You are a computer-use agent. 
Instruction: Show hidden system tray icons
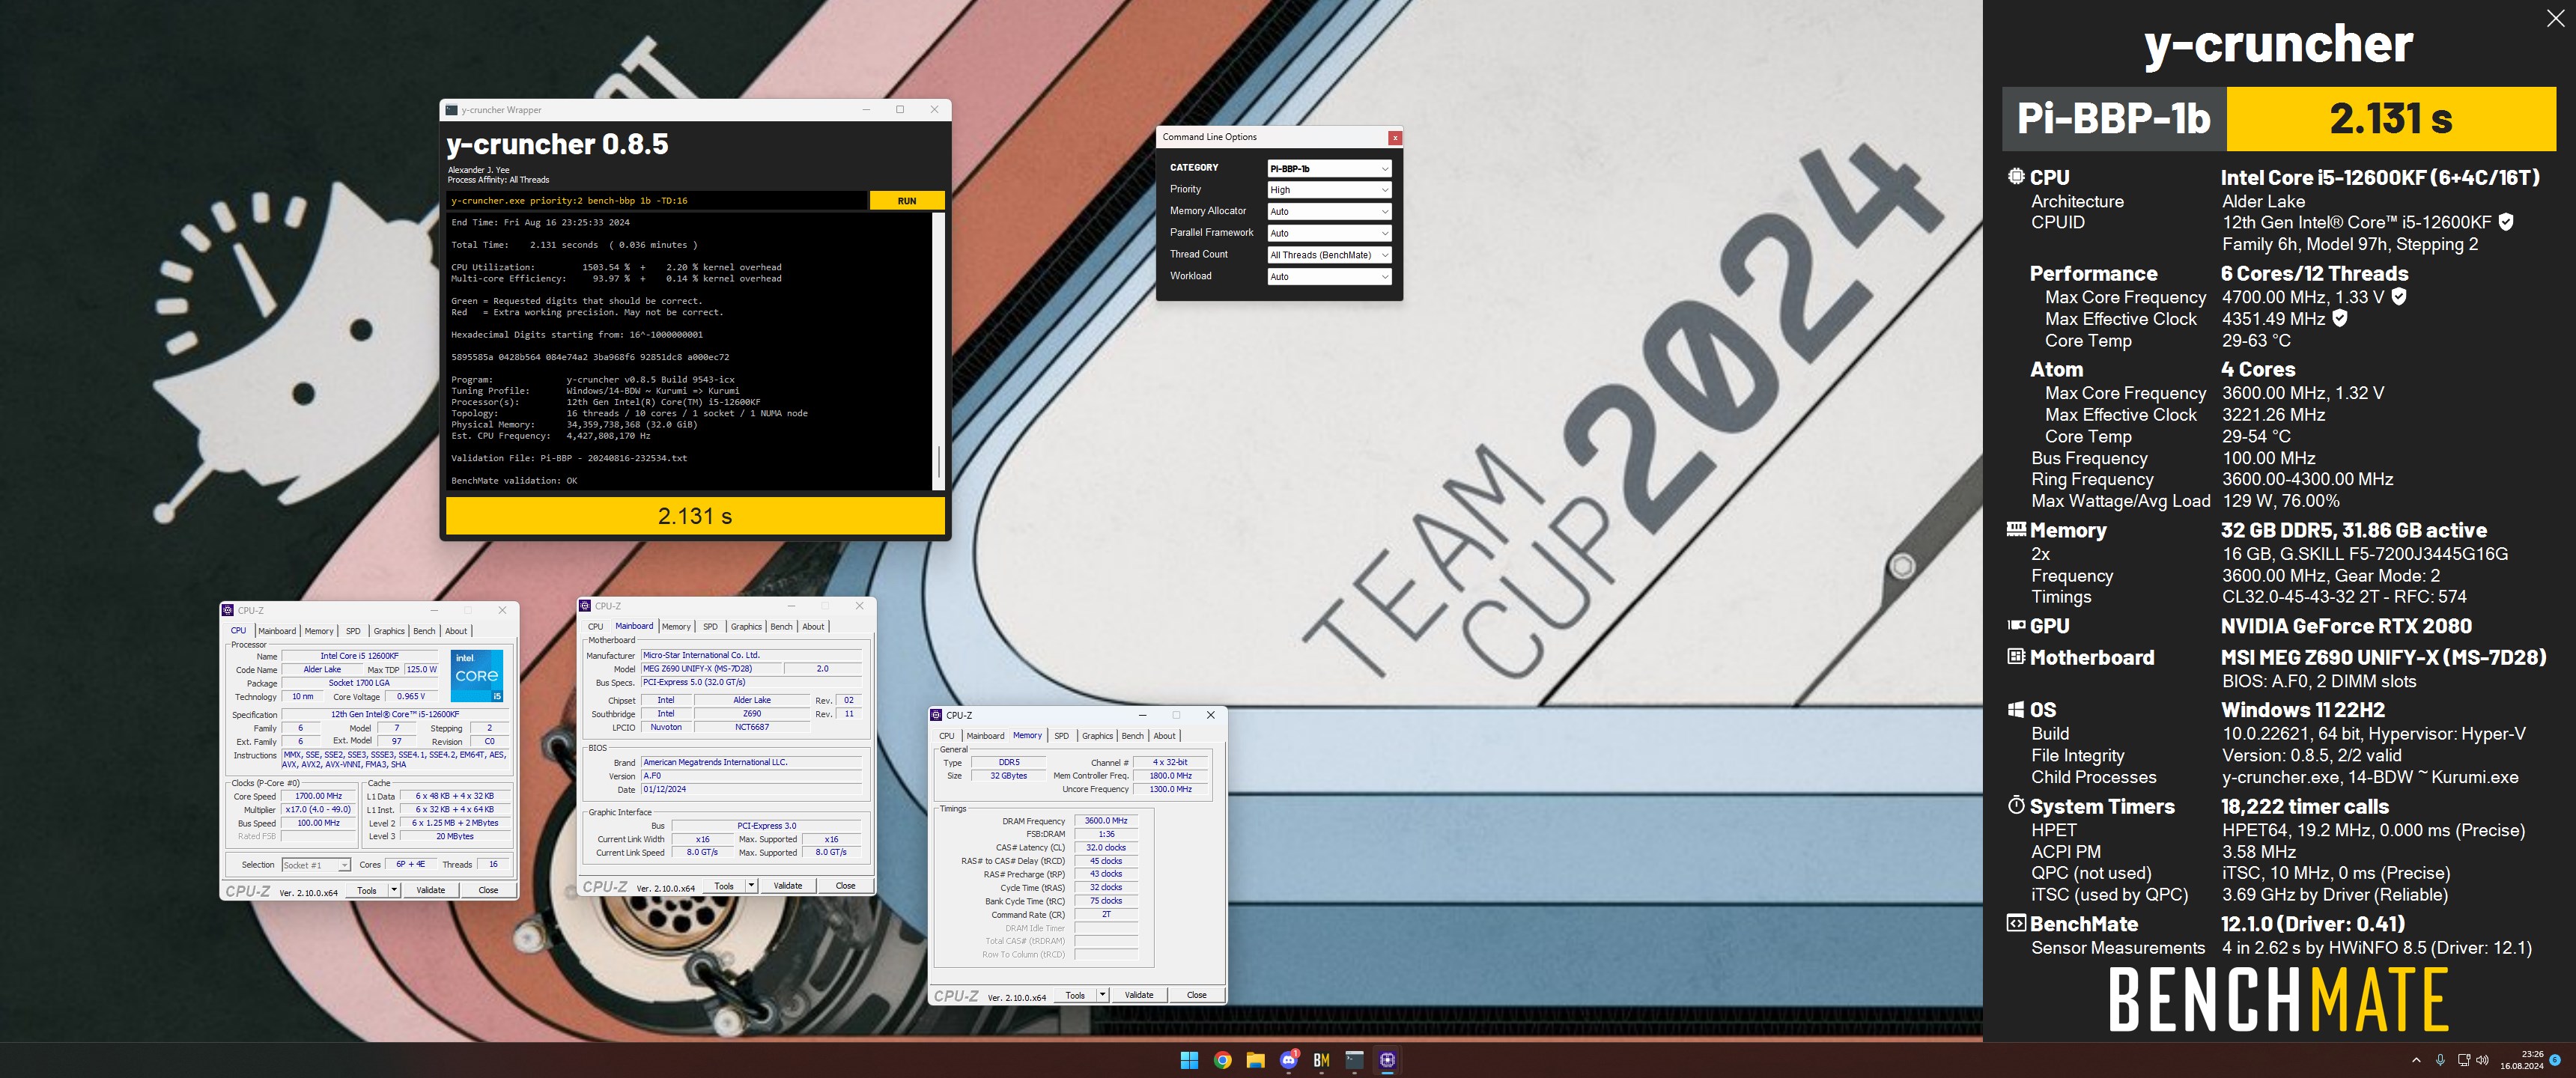(2416, 1060)
